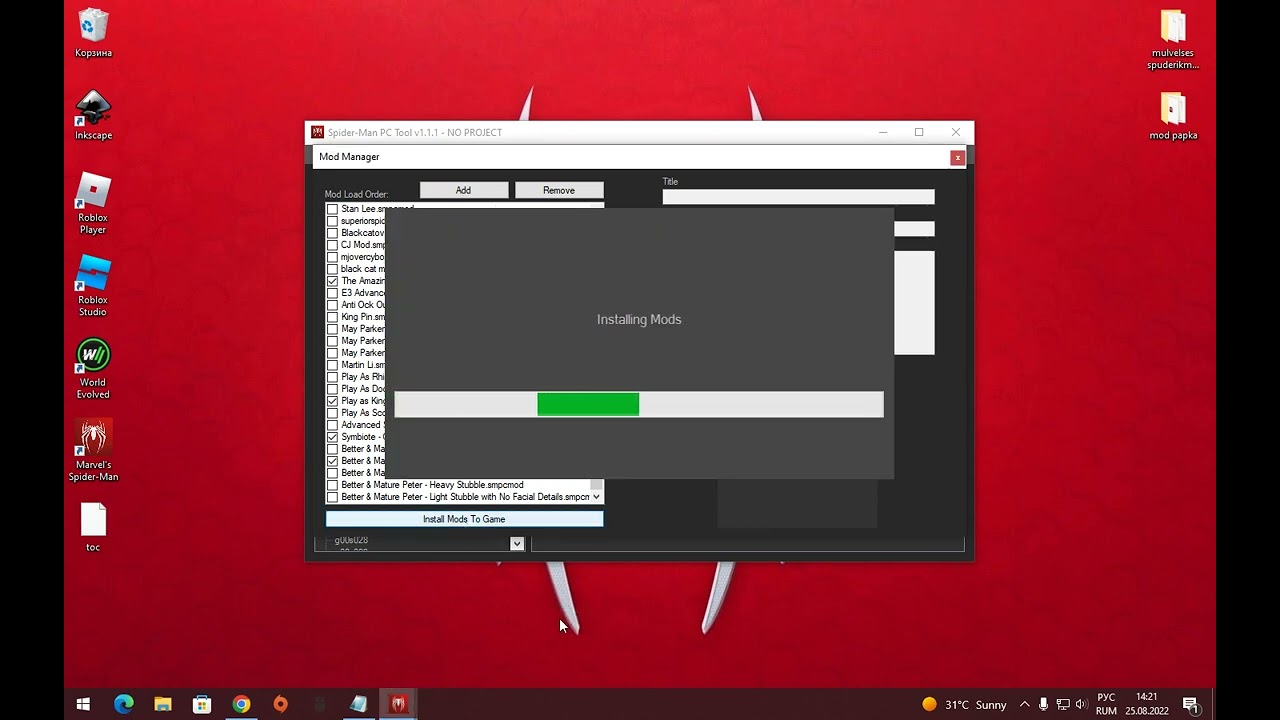Click the РУС RUM language indicator
Viewport: 1280px width, 720px height.
(1106, 704)
